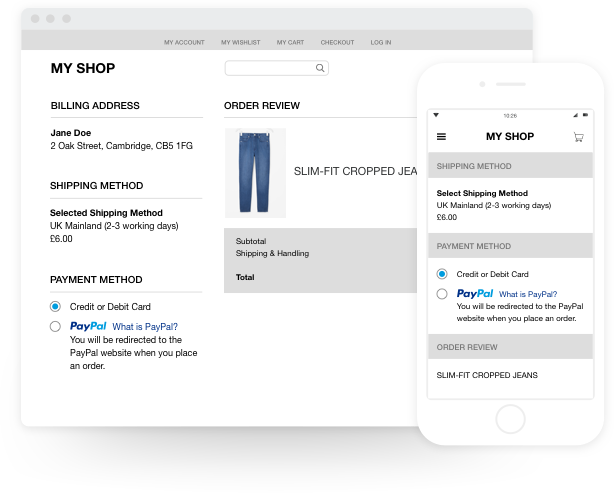
Task: Click Log In in top navigation
Action: click(381, 43)
